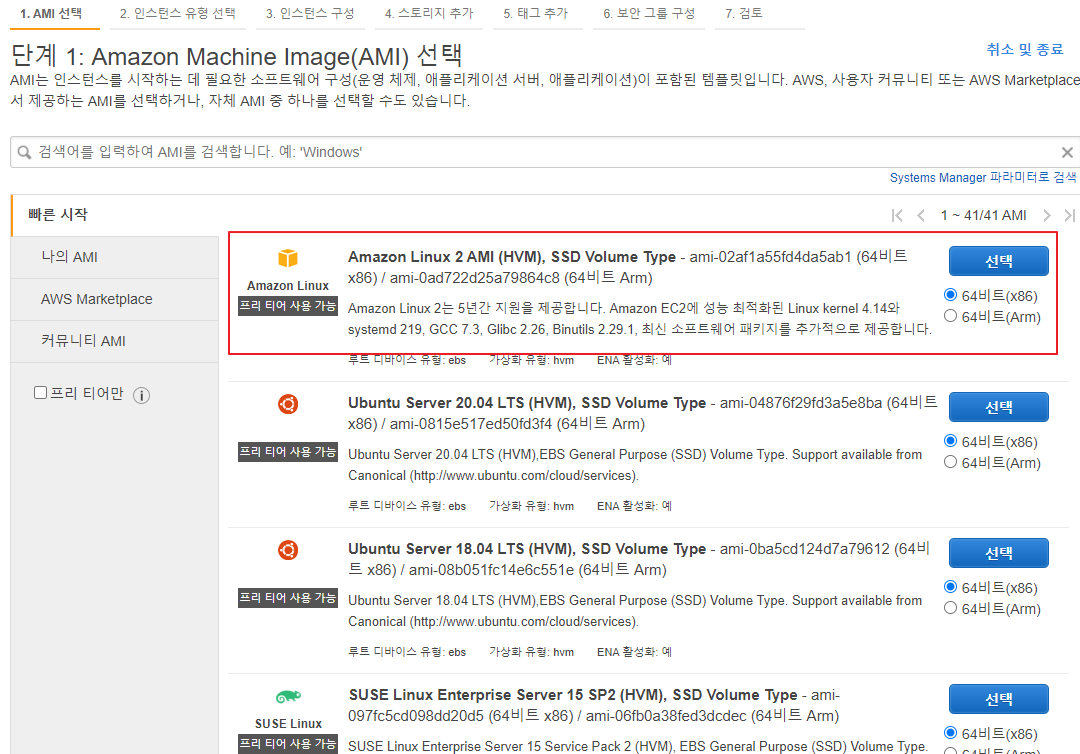This screenshot has height=754, width=1080.
Task: Click Amazon Linux 2 AMI title text
Action: (512, 257)
